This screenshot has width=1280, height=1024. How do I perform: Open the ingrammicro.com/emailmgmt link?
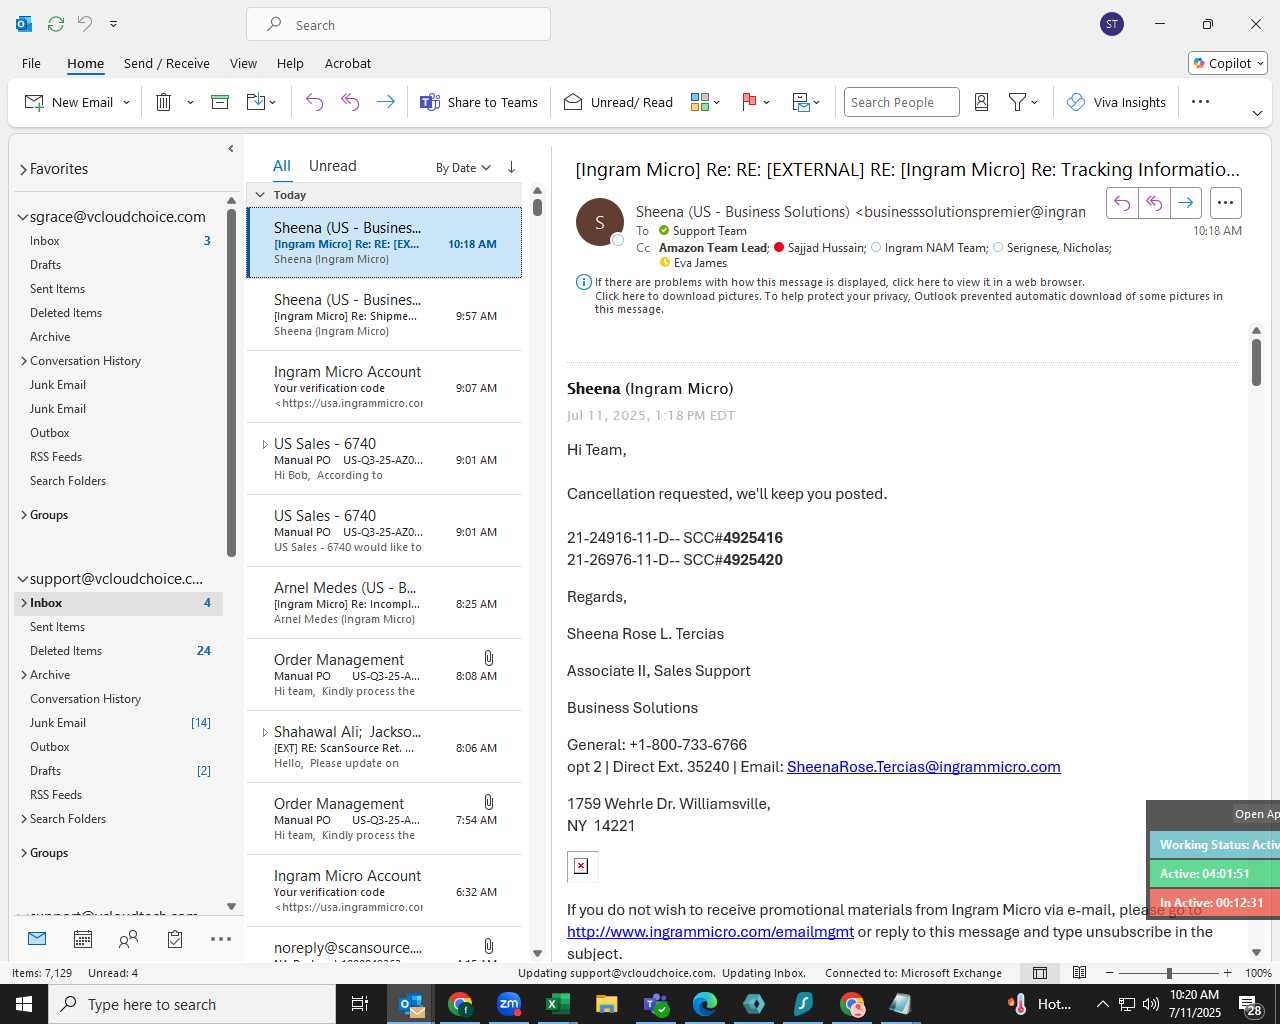710,932
